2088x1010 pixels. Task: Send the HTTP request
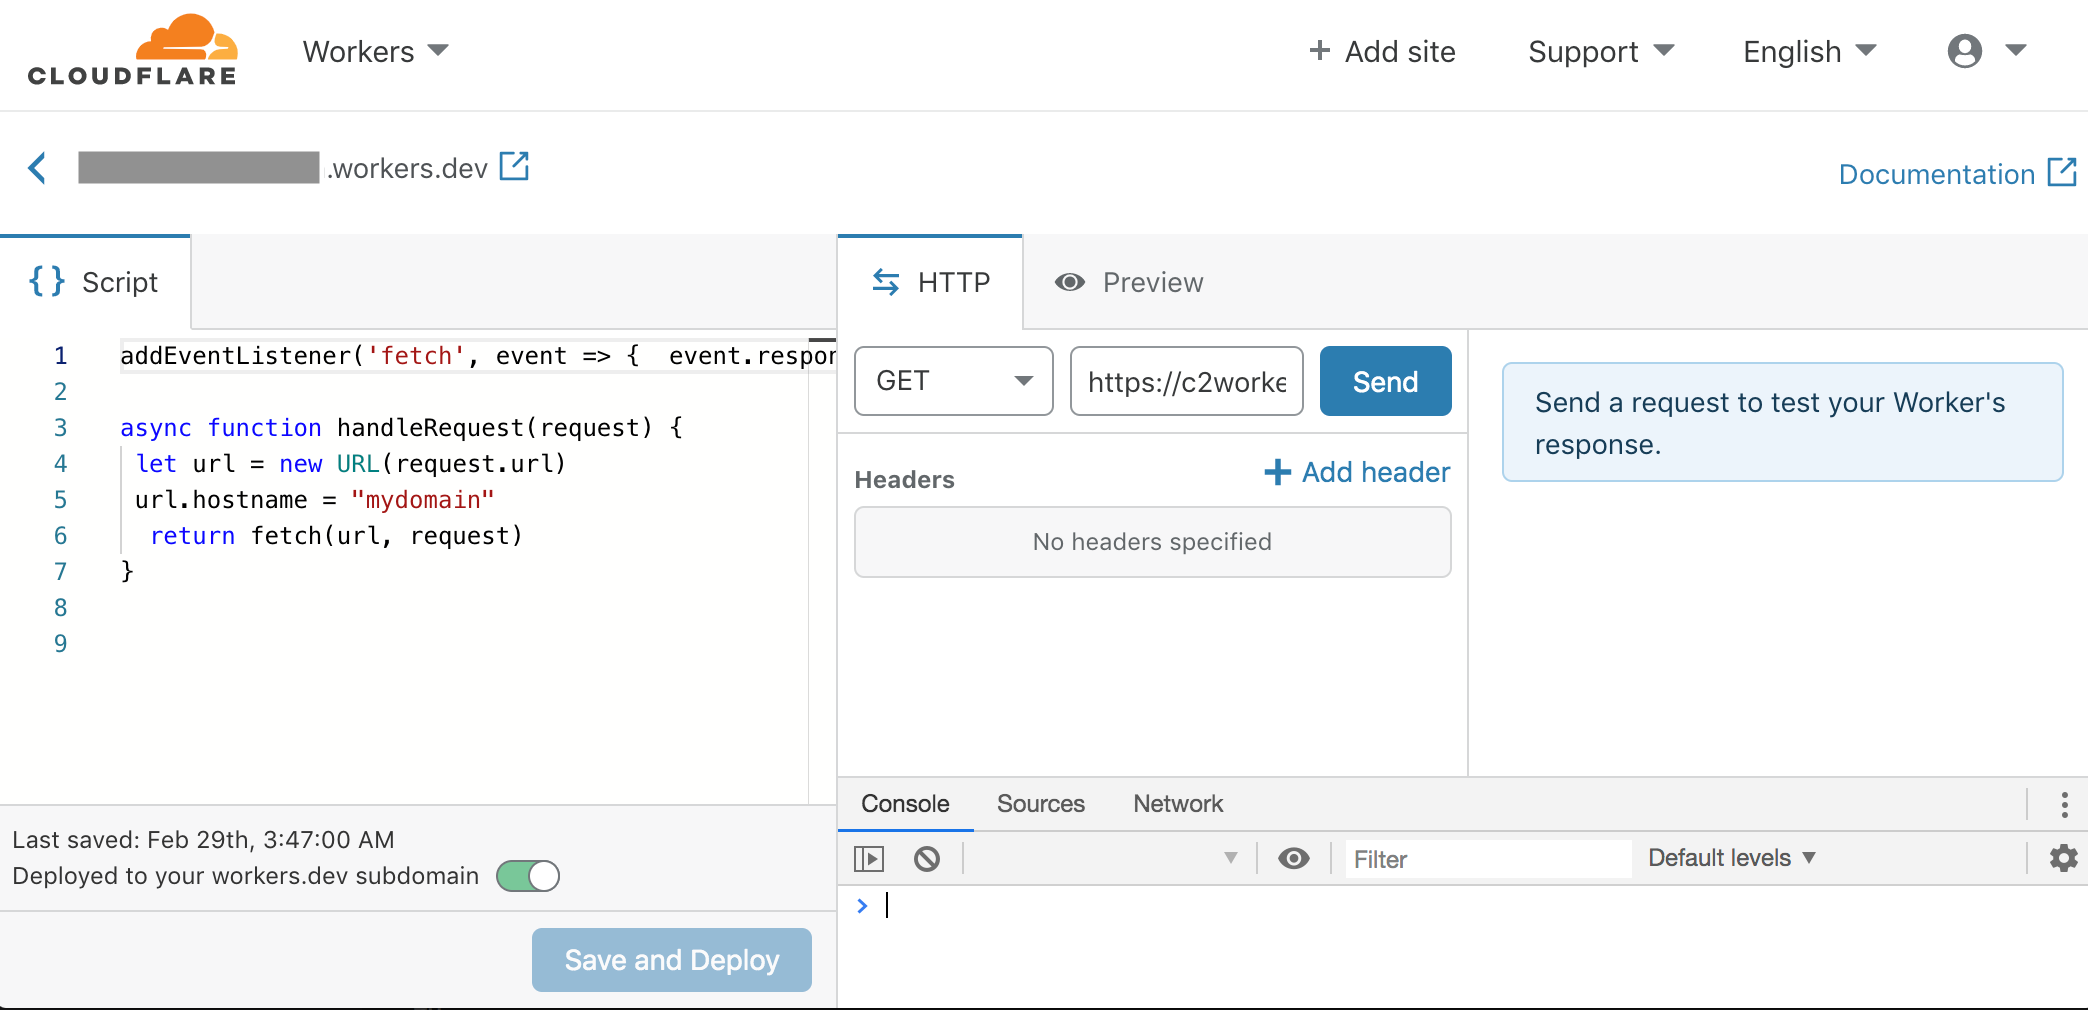(x=1385, y=381)
